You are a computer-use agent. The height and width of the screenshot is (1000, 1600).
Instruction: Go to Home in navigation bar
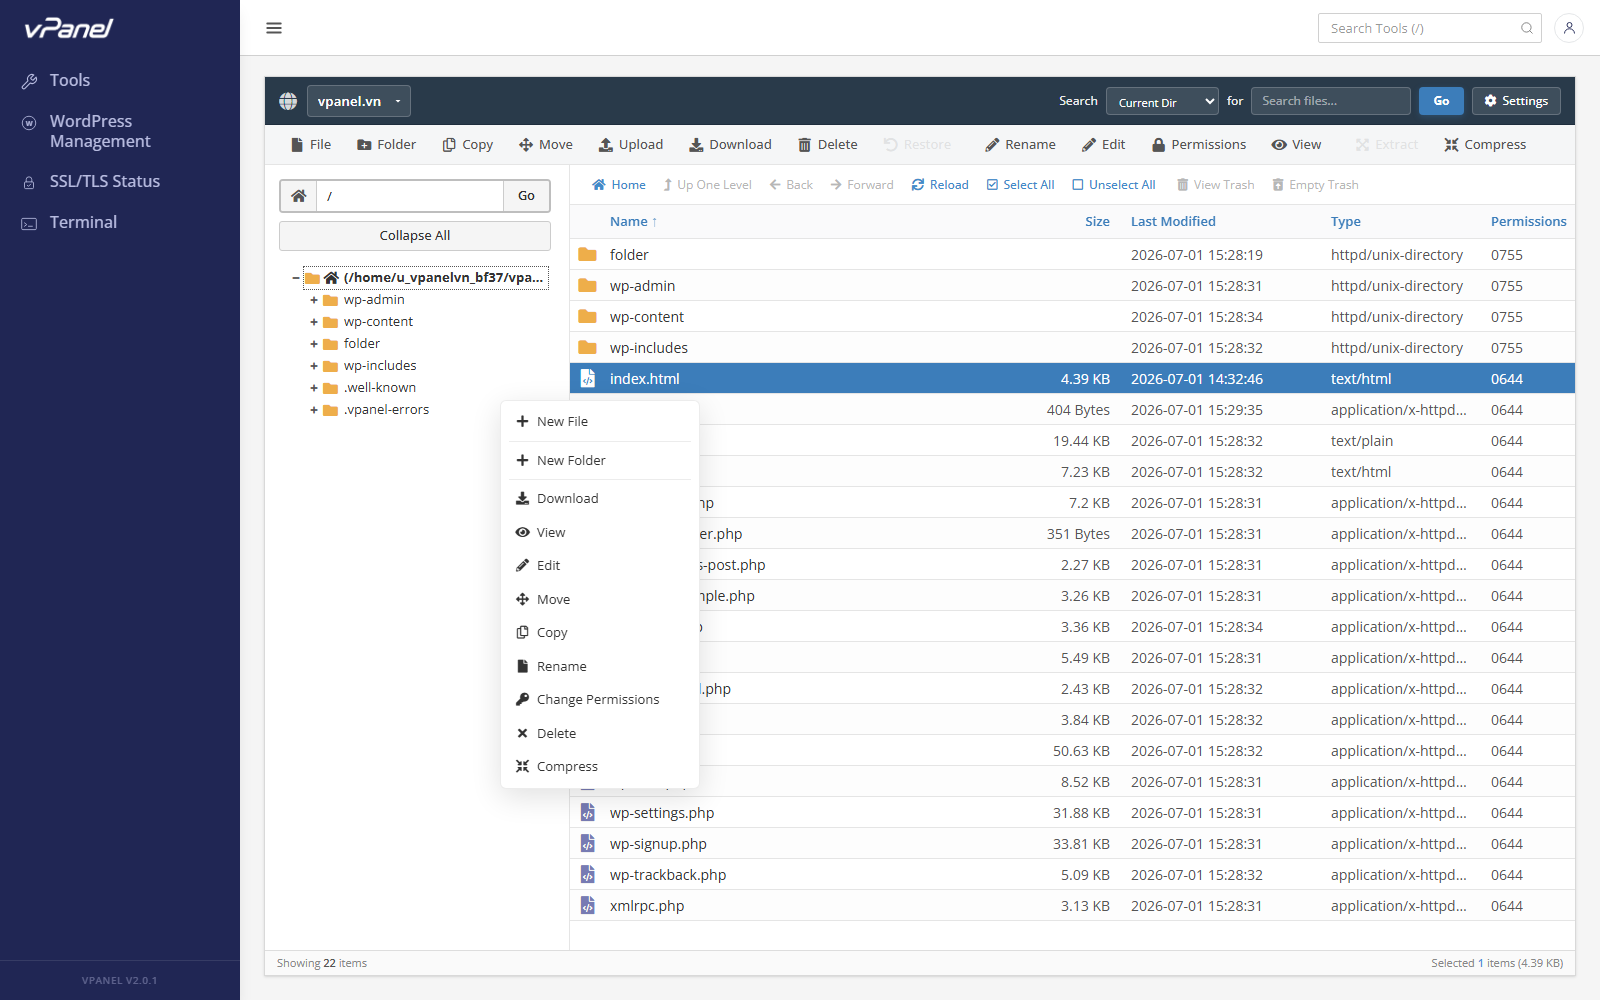click(x=619, y=185)
